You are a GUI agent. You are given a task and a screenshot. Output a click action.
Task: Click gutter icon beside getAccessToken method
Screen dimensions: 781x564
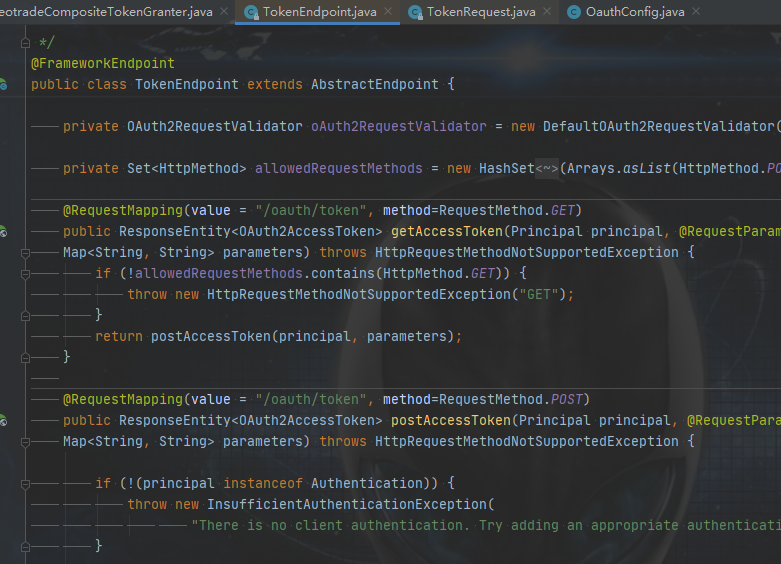[2, 232]
